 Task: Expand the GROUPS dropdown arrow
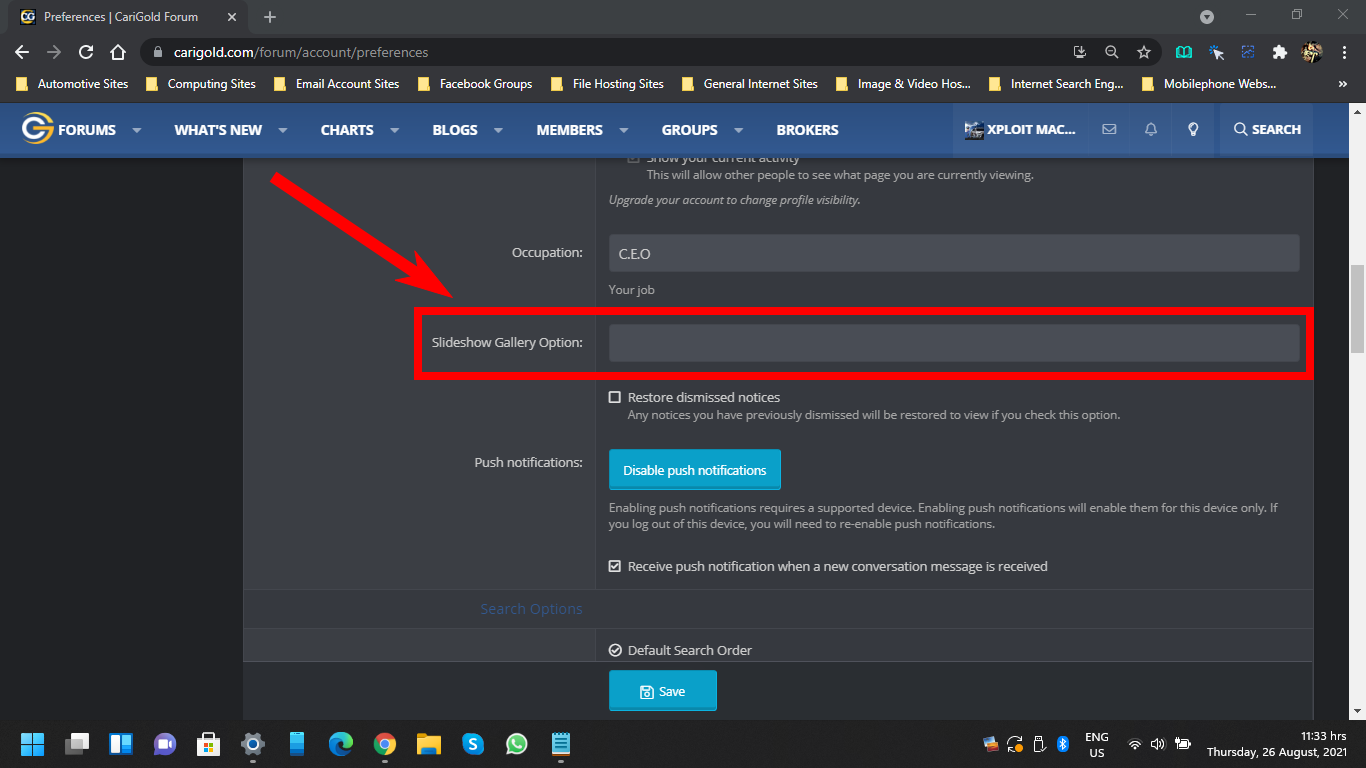[x=739, y=130]
